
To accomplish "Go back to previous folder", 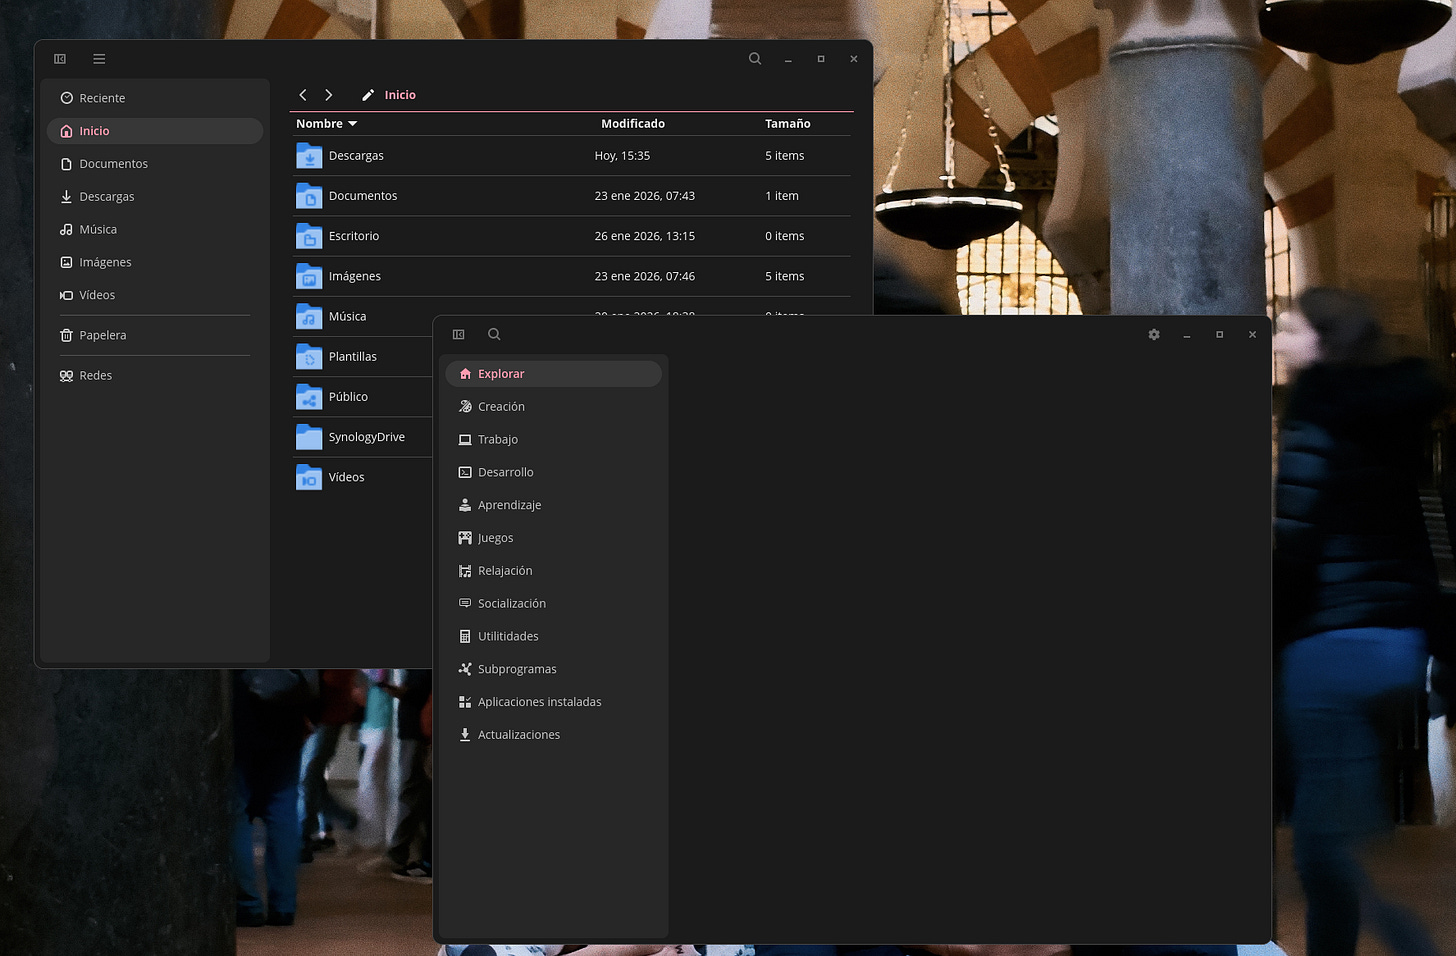I will [x=303, y=95].
